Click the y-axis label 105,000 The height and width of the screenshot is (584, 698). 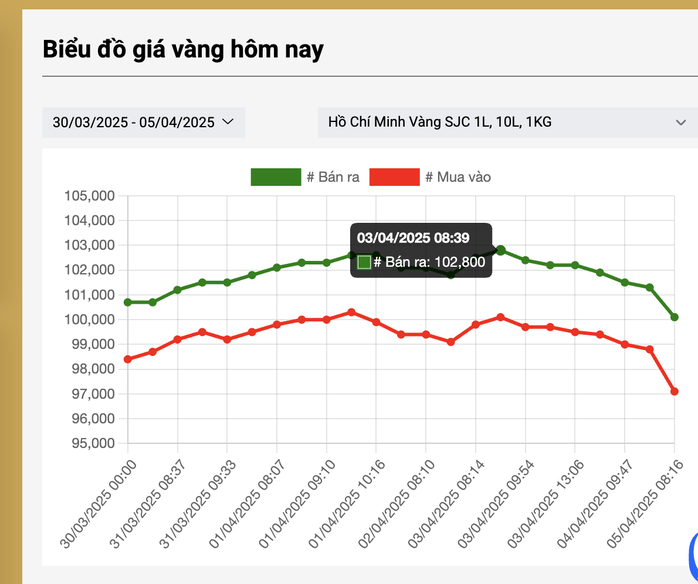pyautogui.click(x=89, y=196)
